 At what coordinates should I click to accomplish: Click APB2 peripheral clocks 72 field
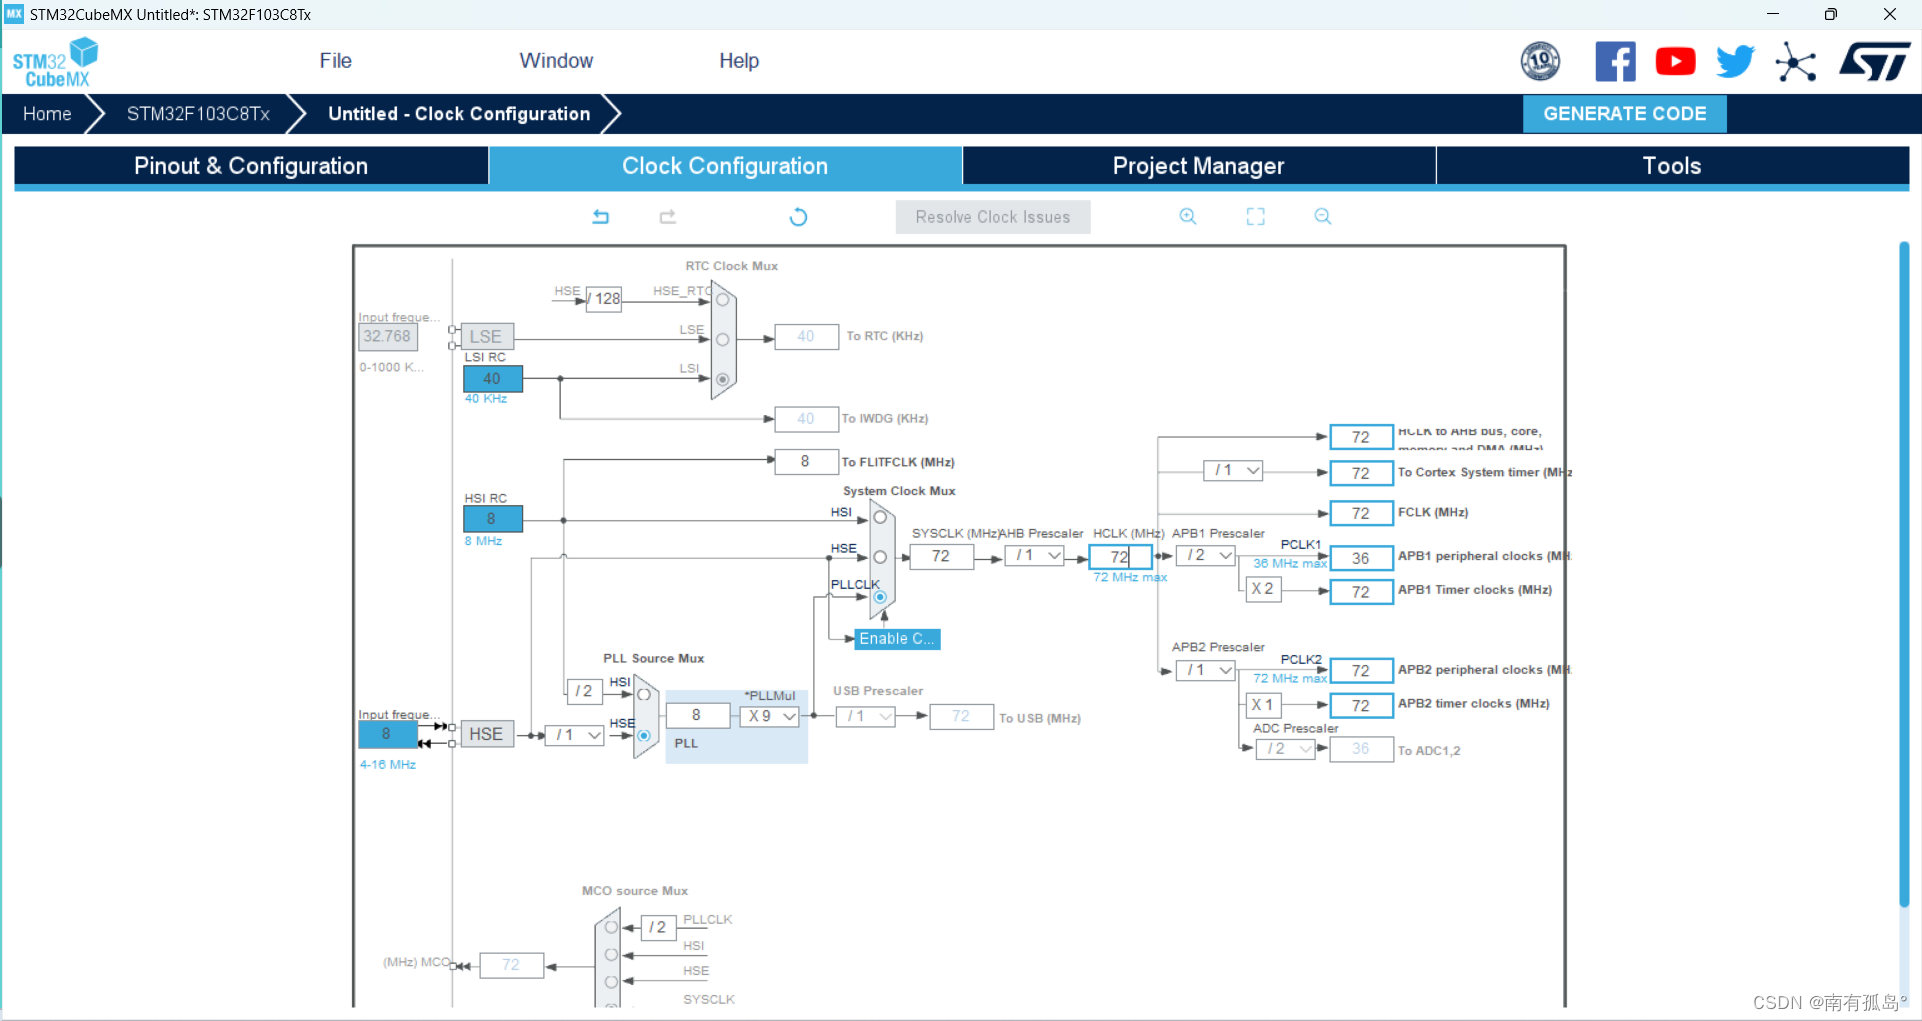click(x=1361, y=671)
